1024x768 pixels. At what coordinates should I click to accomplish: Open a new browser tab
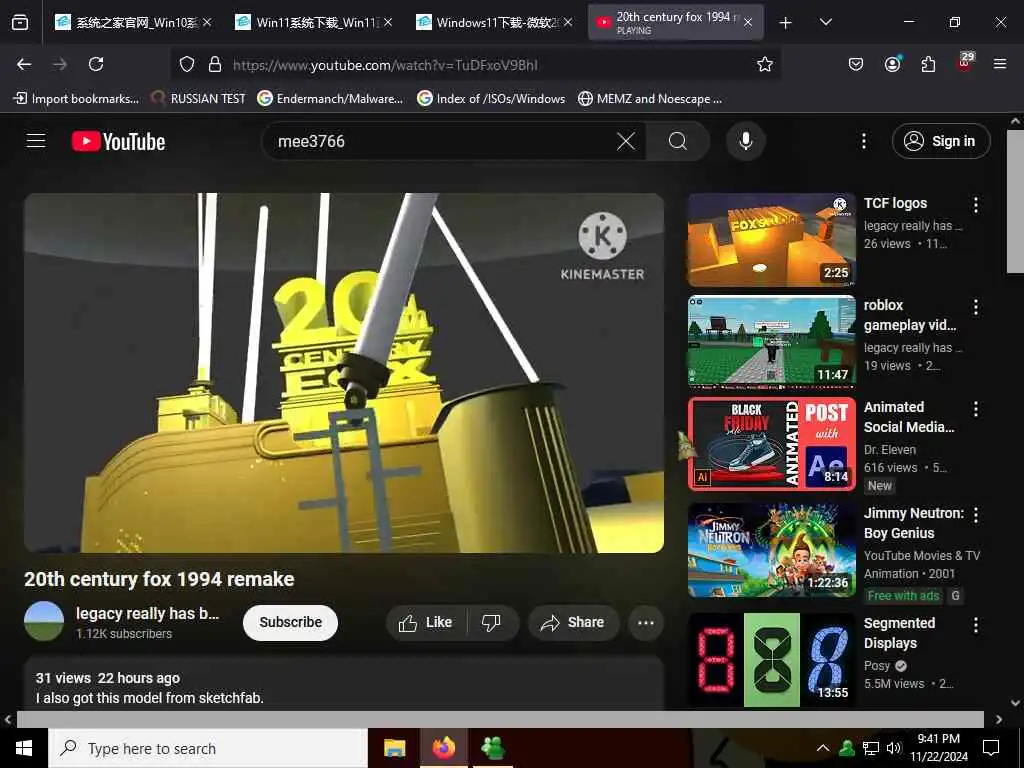pos(786,23)
